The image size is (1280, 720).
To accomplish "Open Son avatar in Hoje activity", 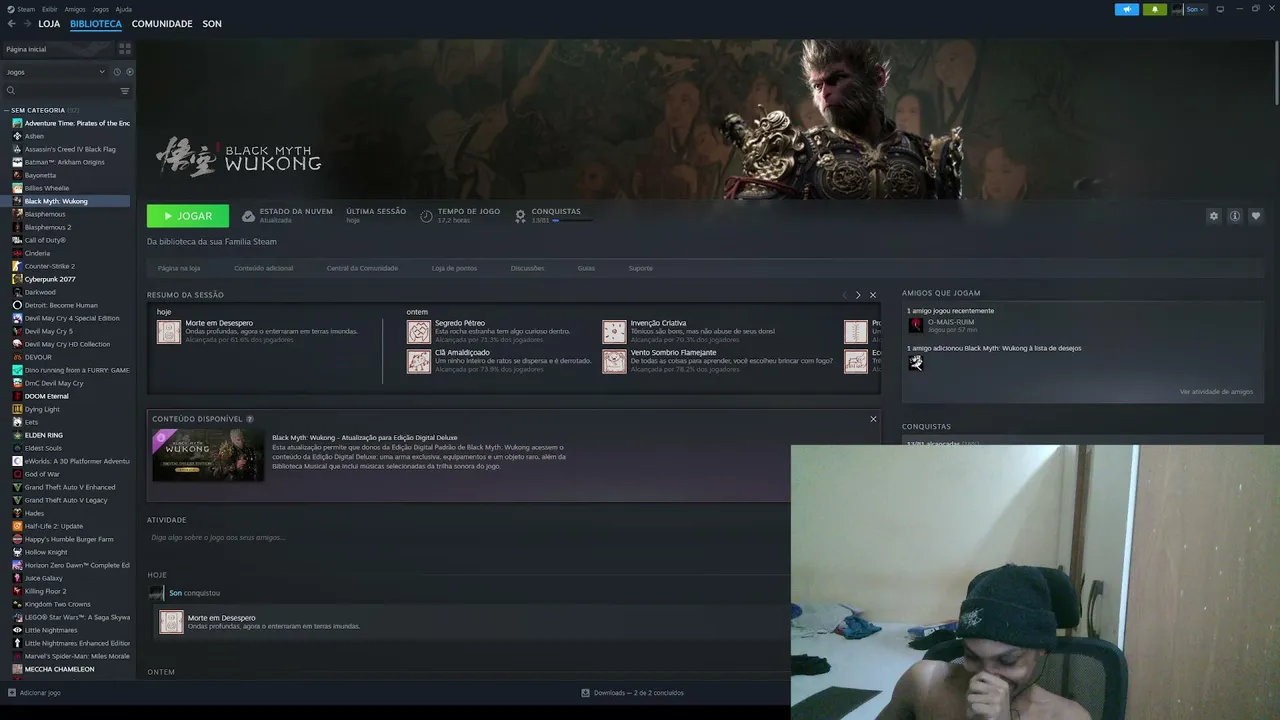I will pyautogui.click(x=156, y=593).
